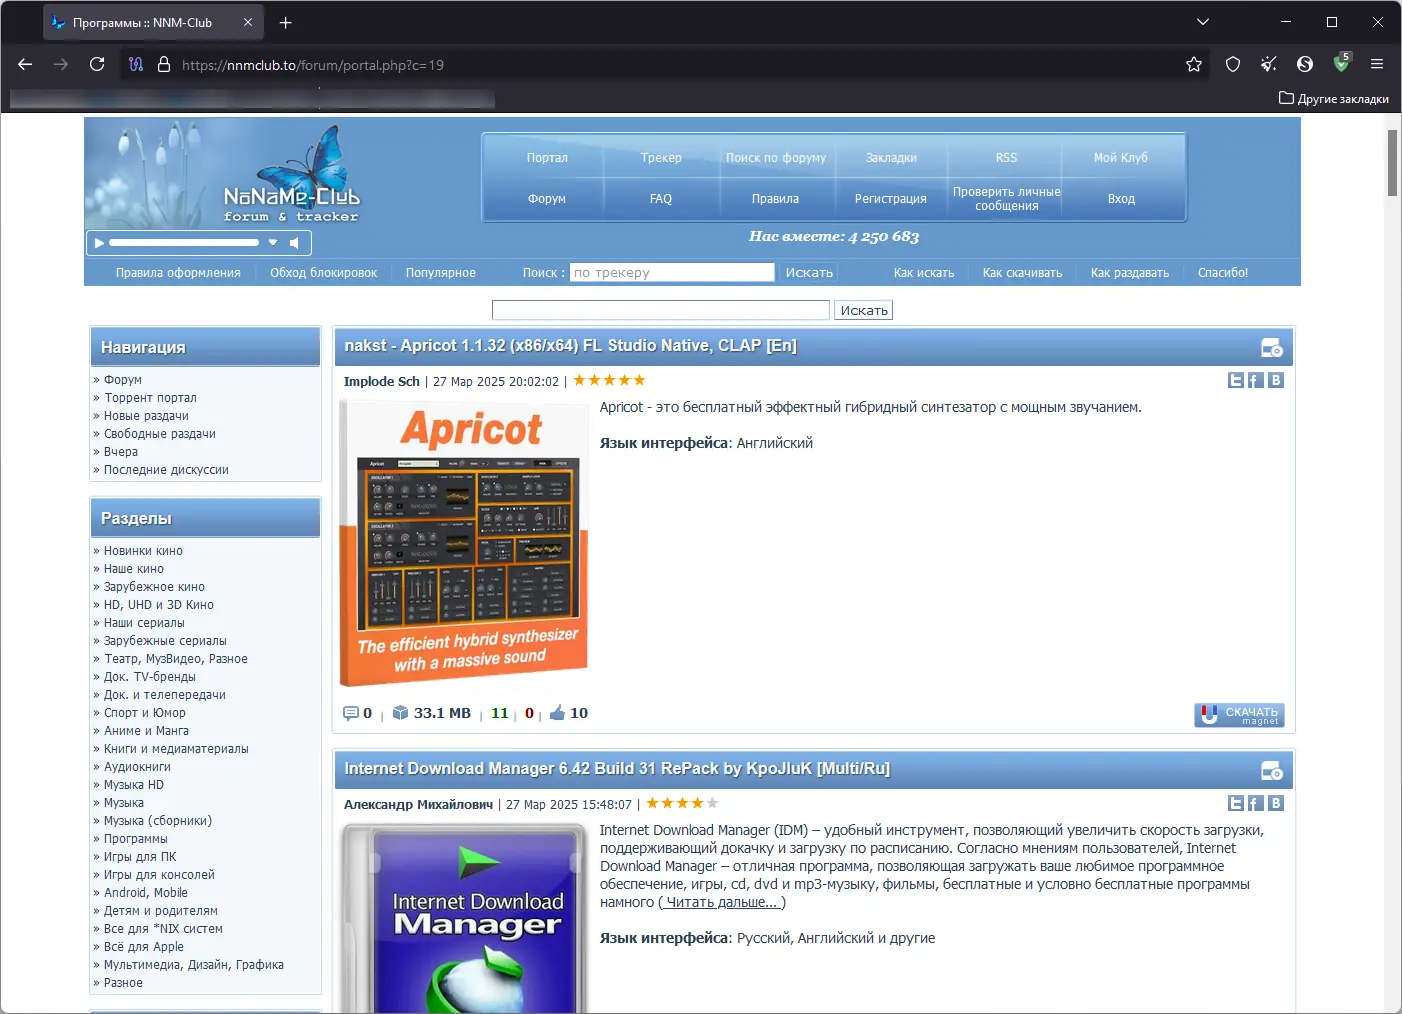The width and height of the screenshot is (1402, 1014).
Task: Click the Apricot torrent size box icon
Action: pos(401,713)
